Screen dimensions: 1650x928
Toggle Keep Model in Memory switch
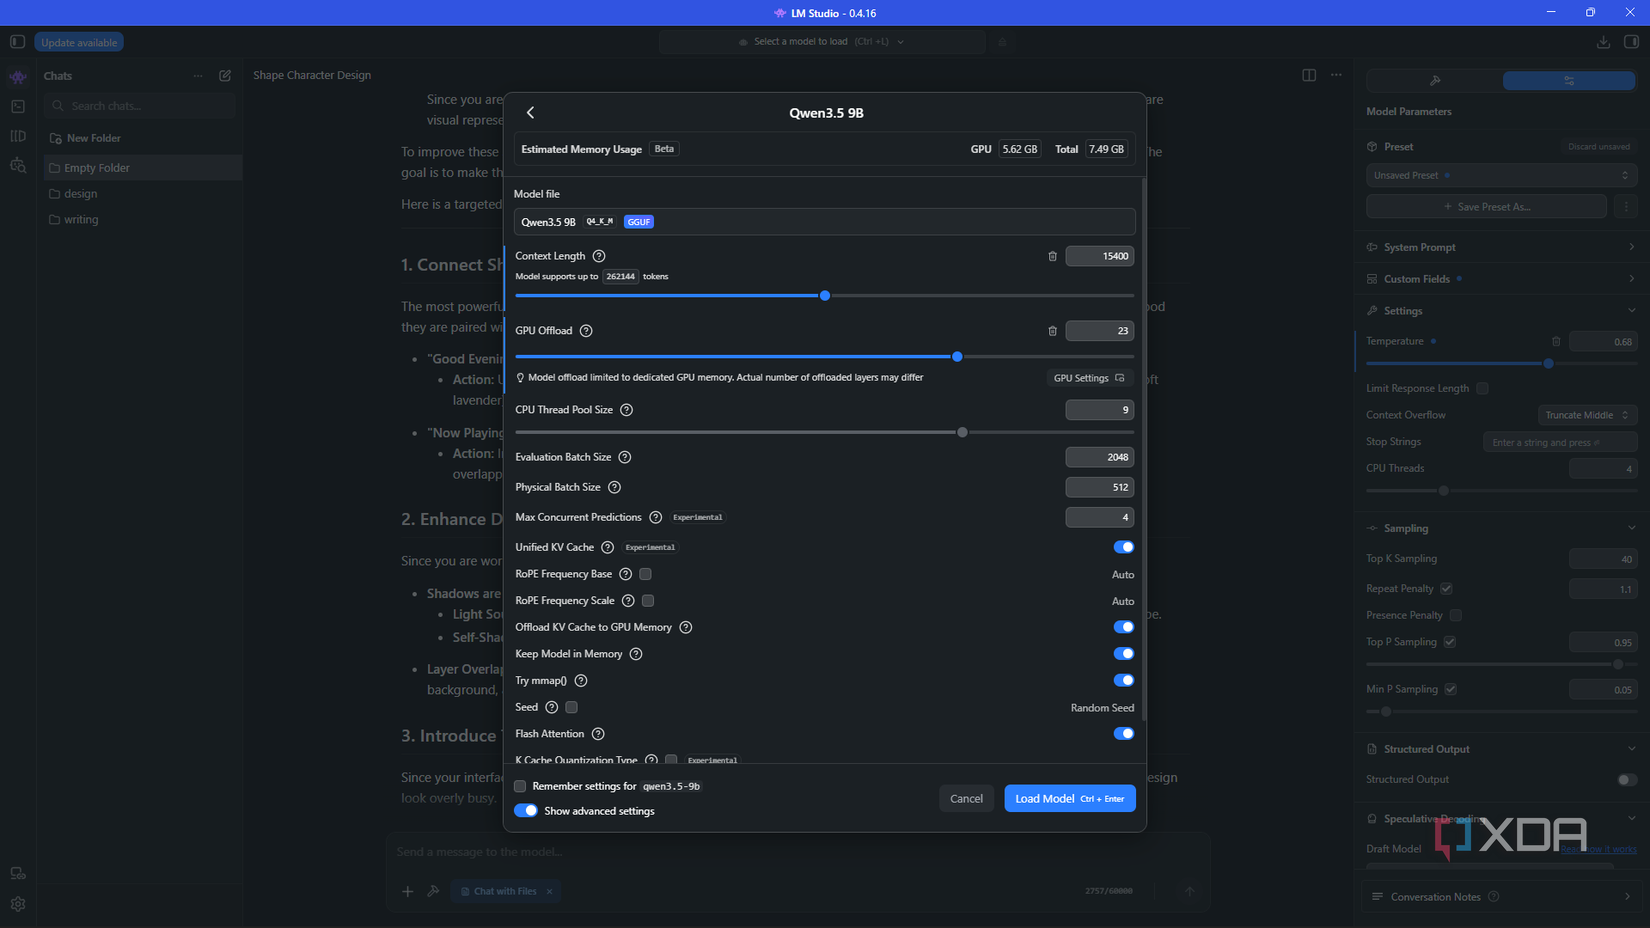(x=1124, y=654)
